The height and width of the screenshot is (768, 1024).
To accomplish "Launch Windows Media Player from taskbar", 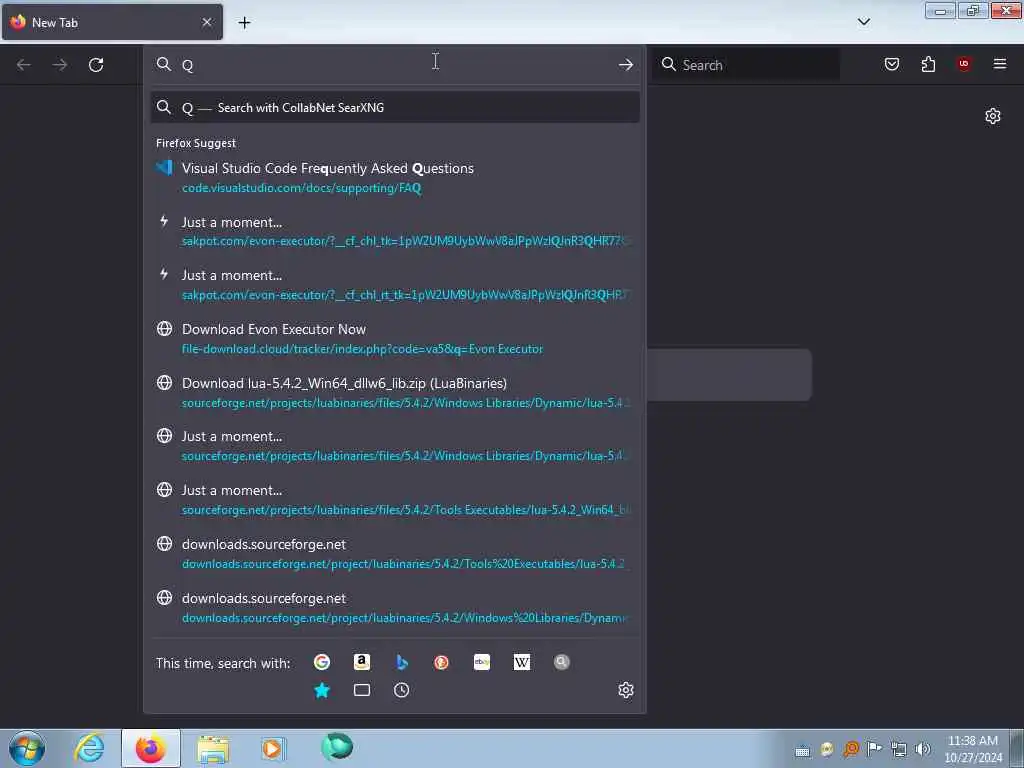I will (x=273, y=748).
